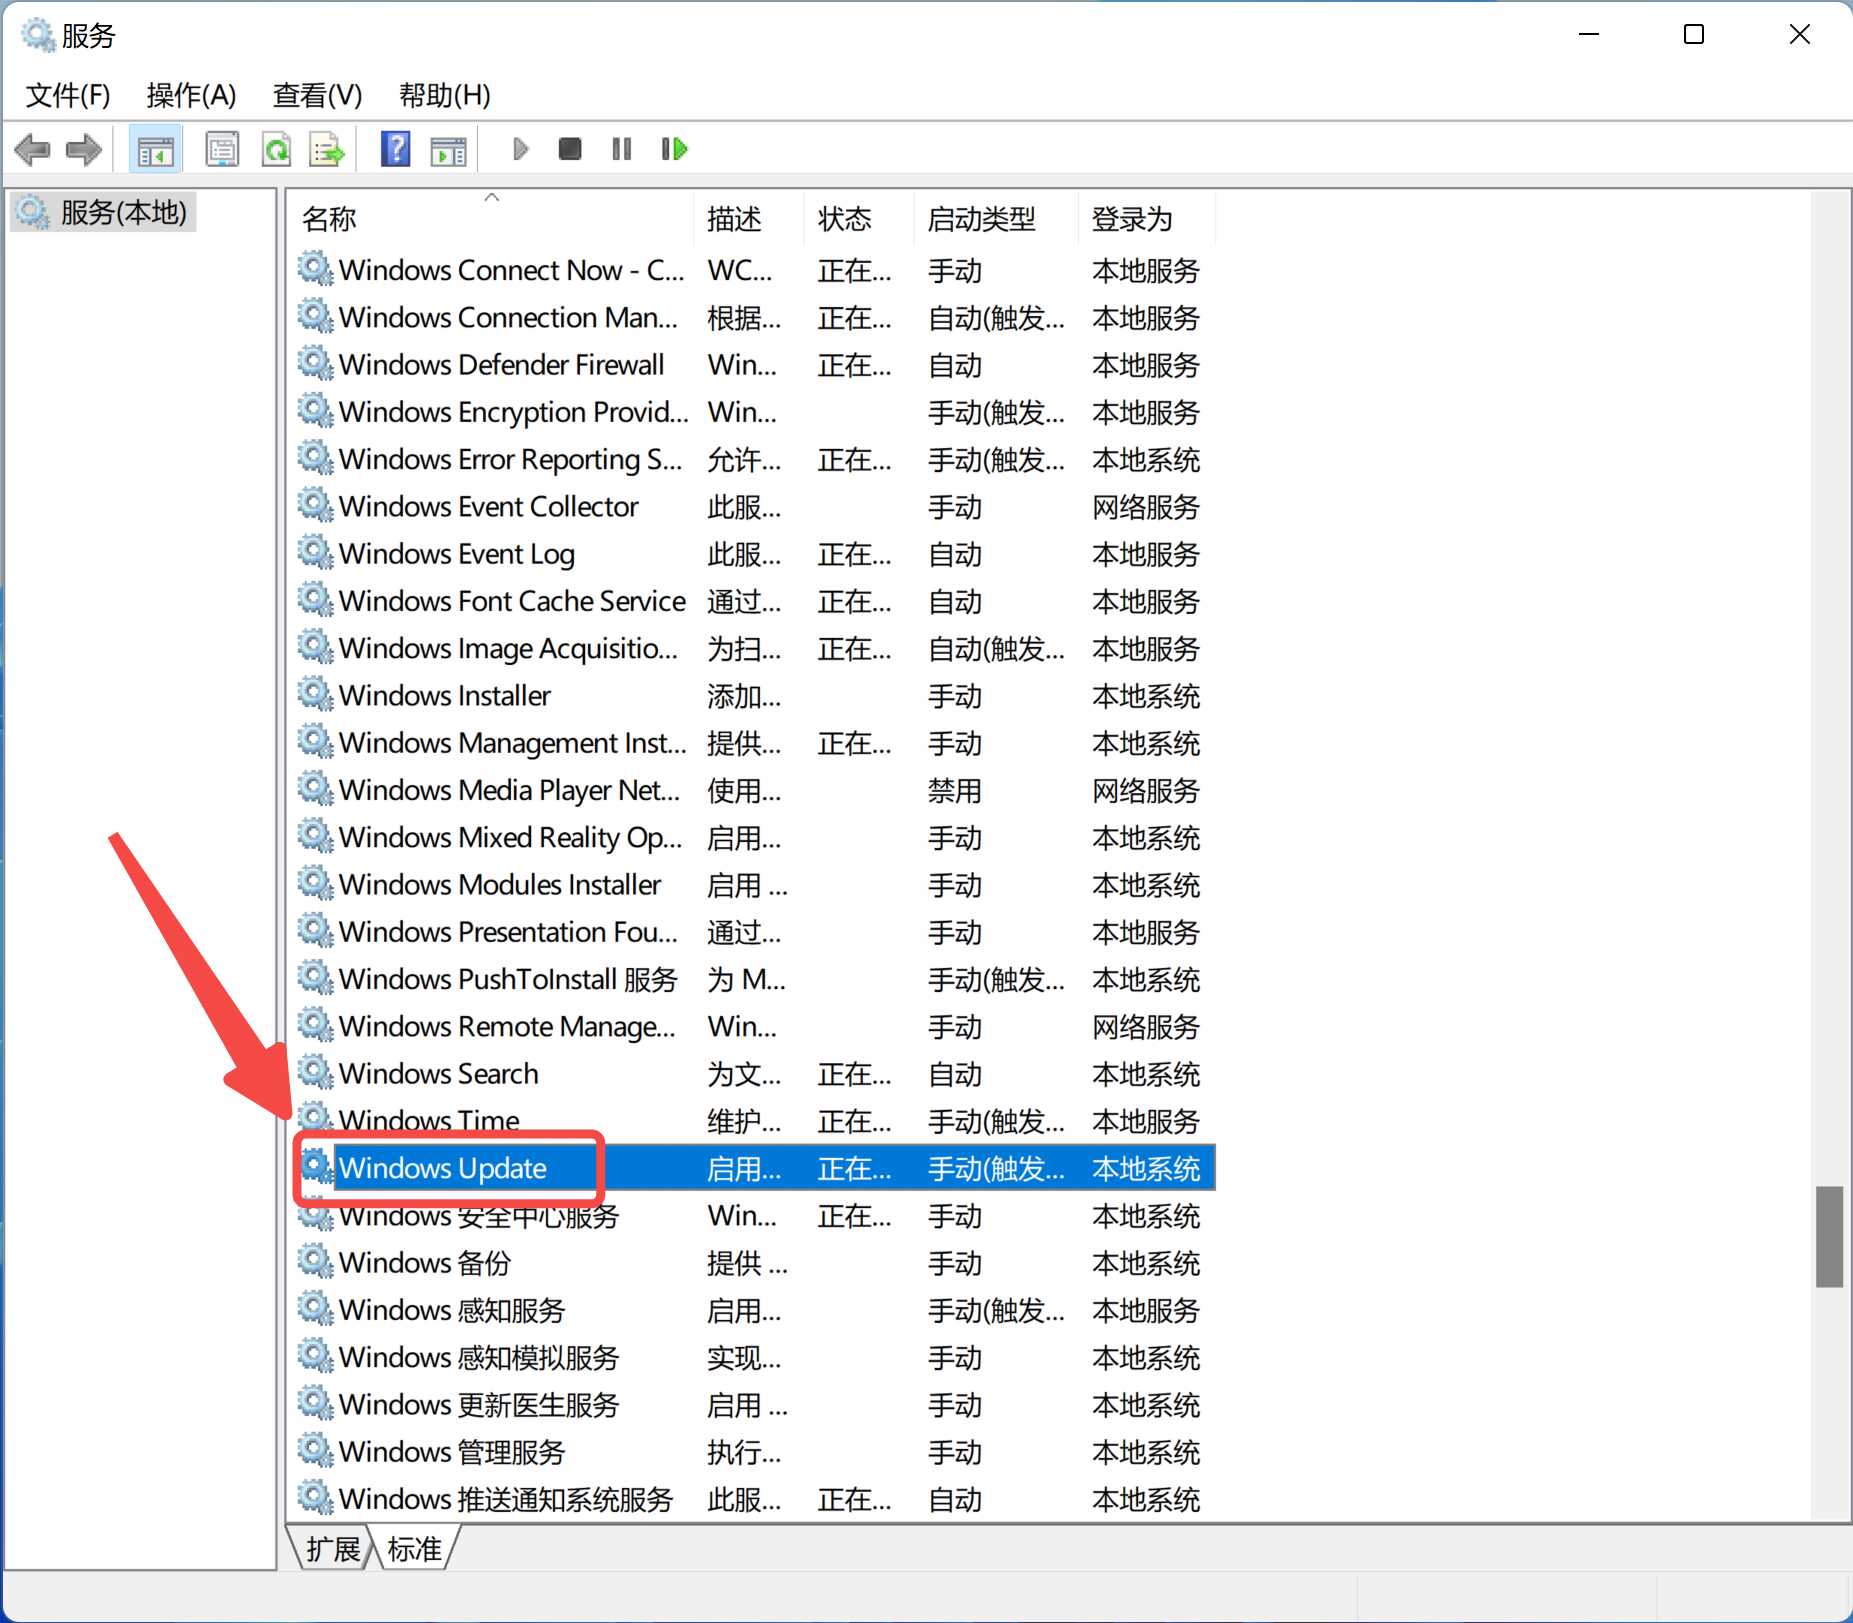Click the Stop Service square icon

point(570,150)
